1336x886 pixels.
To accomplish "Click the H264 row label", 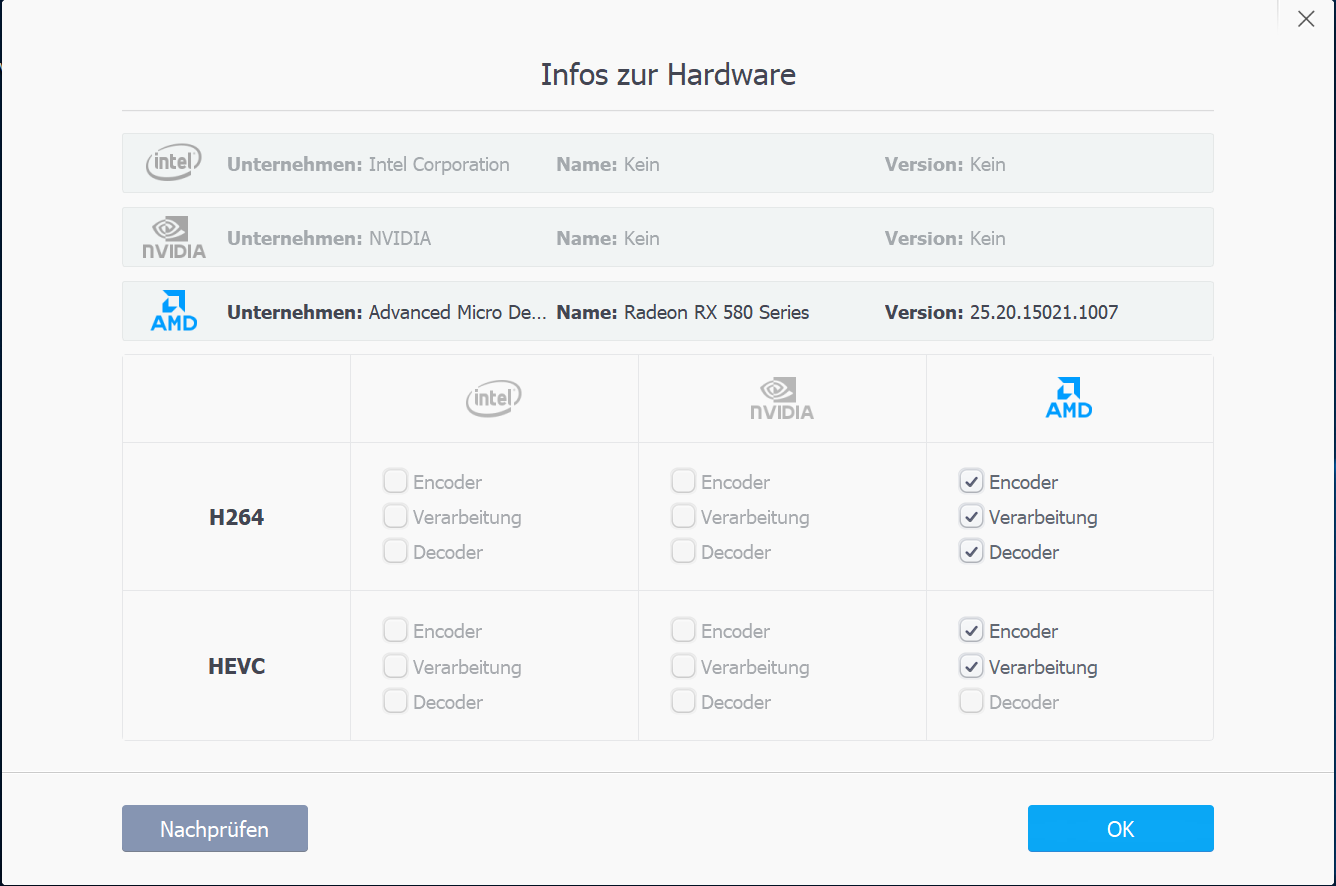I will (x=237, y=517).
